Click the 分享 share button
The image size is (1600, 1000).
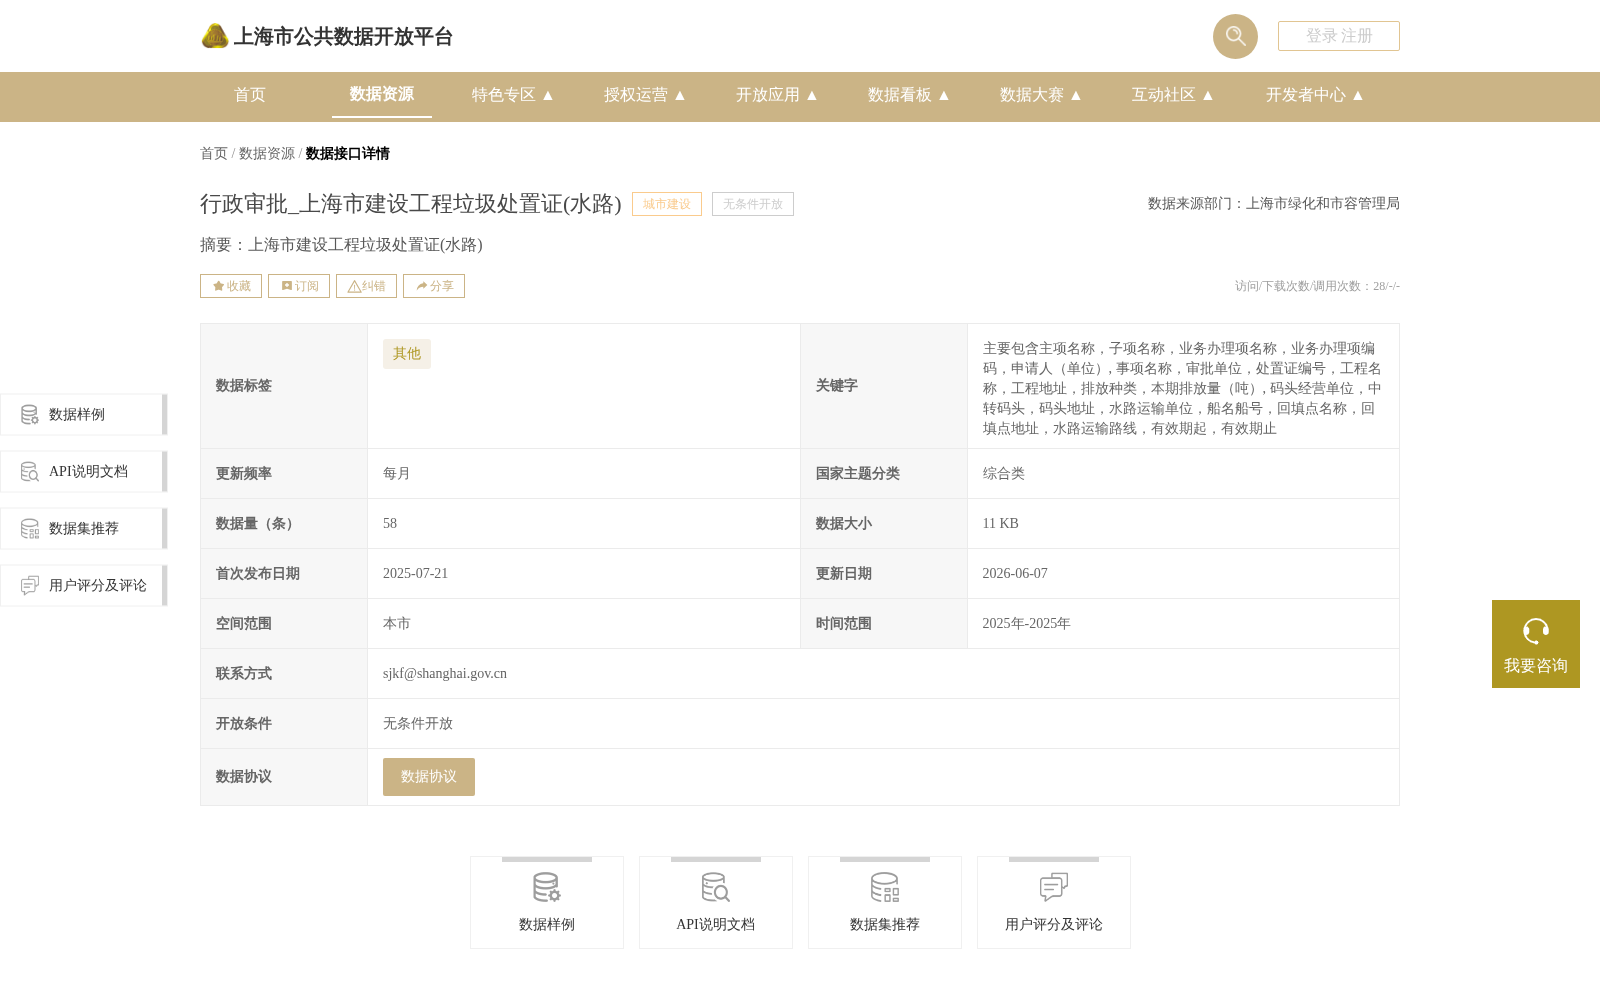pos(434,286)
